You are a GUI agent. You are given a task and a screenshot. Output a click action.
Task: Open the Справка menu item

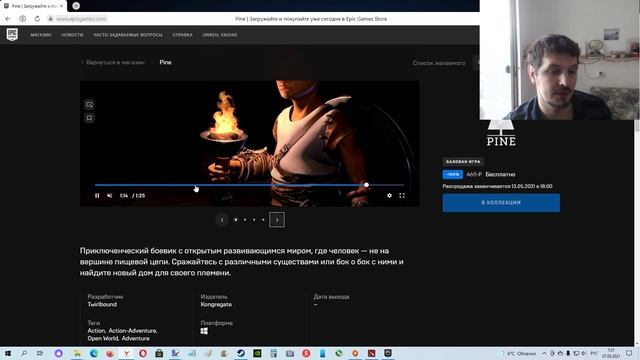pyautogui.click(x=182, y=35)
